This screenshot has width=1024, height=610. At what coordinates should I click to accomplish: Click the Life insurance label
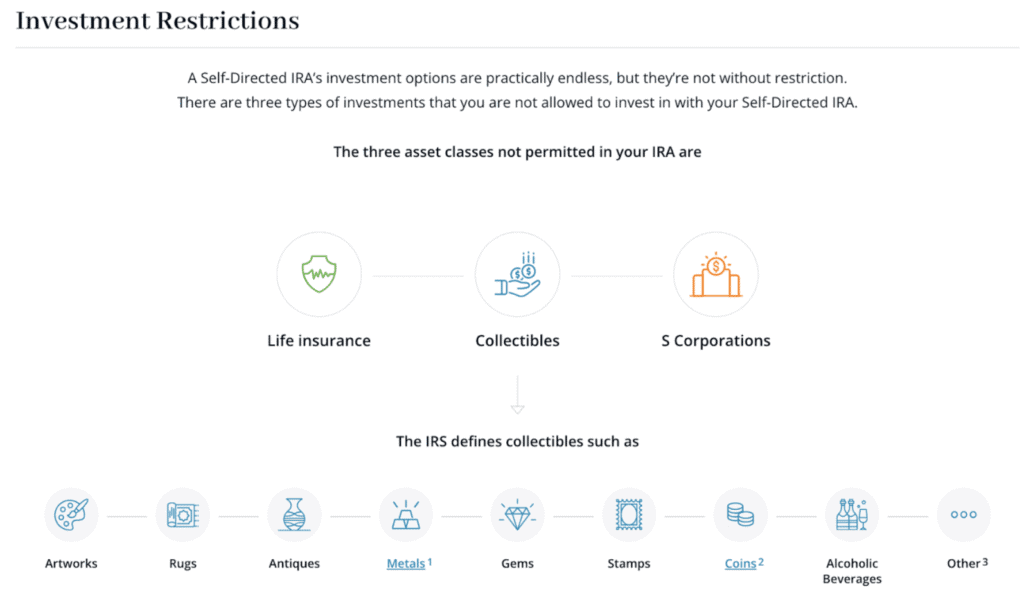319,341
